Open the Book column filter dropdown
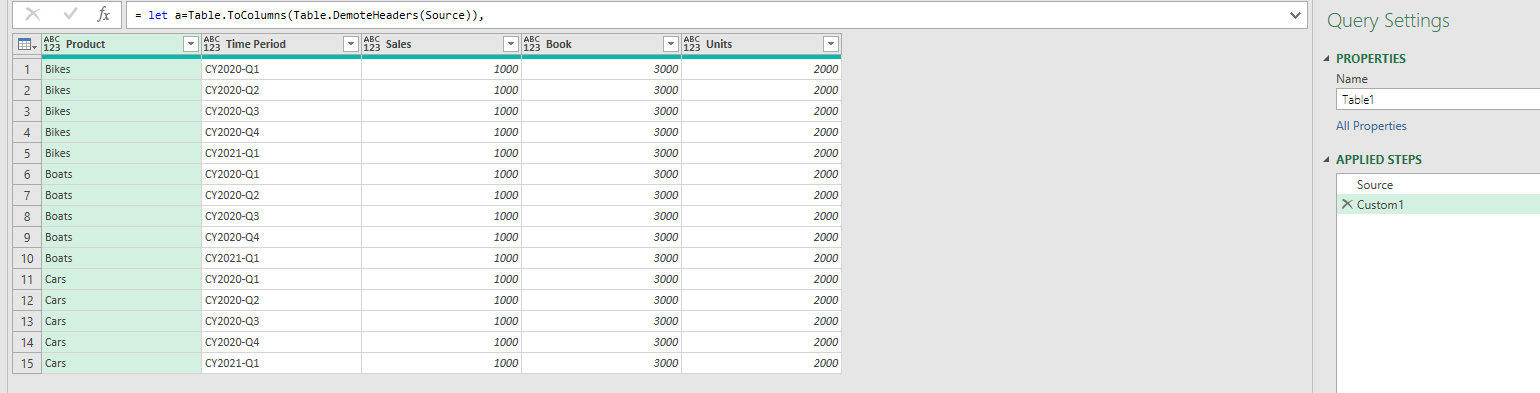 (x=670, y=44)
